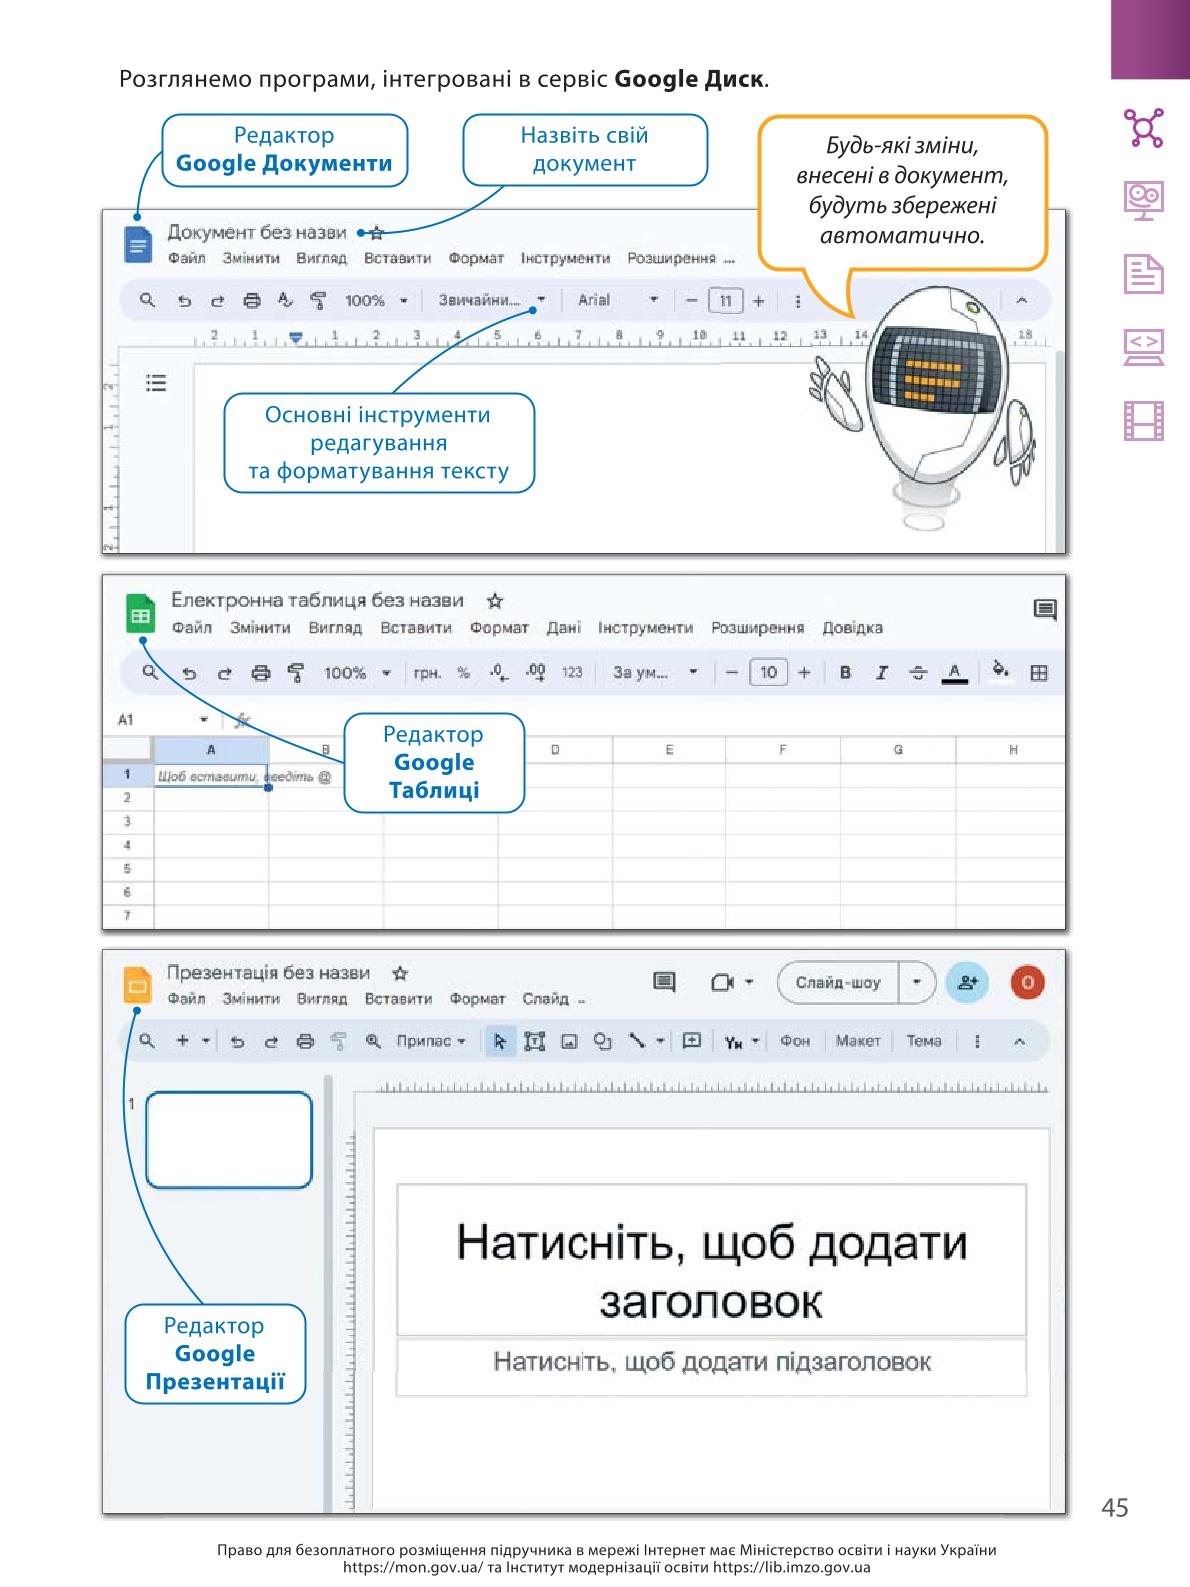Toggle bold in the Sheets toolbar
This screenshot has width=1190, height=1587.
pos(845,673)
